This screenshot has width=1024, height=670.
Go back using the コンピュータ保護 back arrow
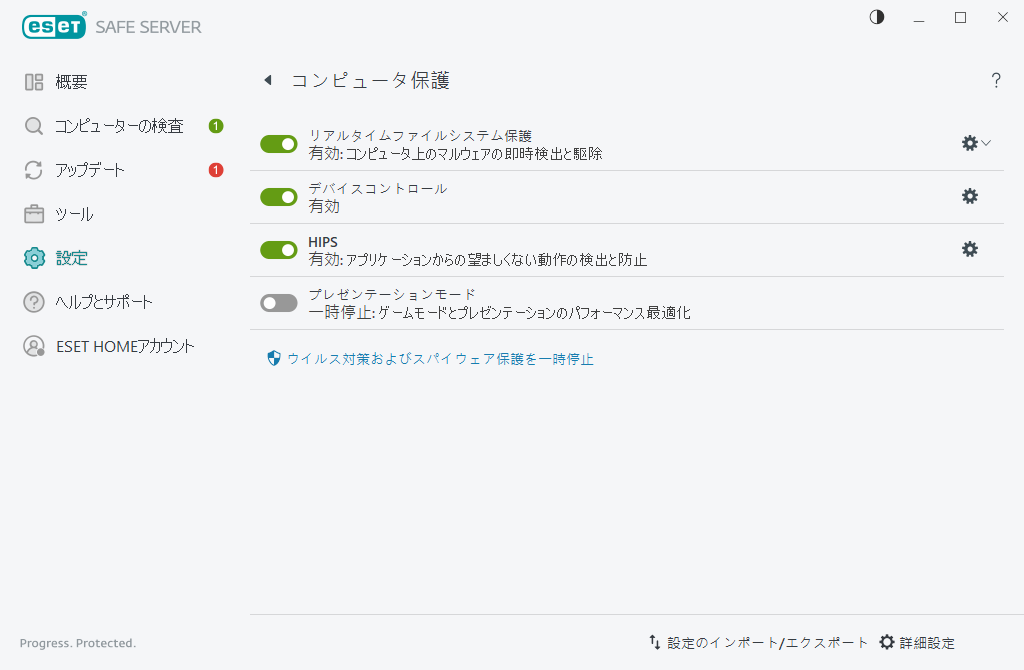click(267, 80)
